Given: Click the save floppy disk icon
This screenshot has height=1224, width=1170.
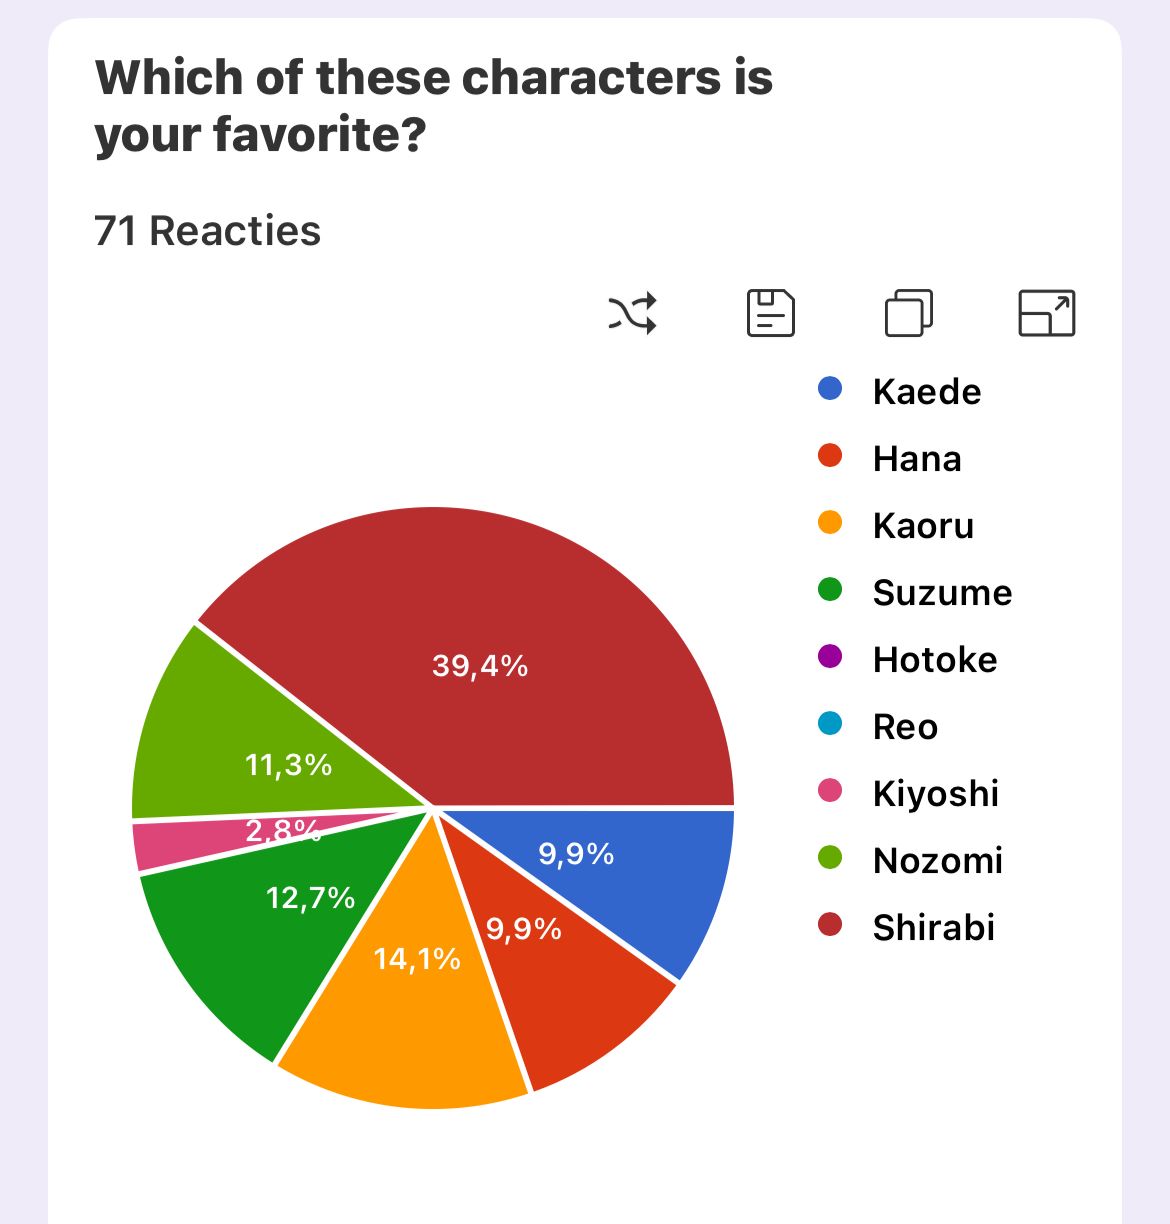Looking at the screenshot, I should [771, 313].
